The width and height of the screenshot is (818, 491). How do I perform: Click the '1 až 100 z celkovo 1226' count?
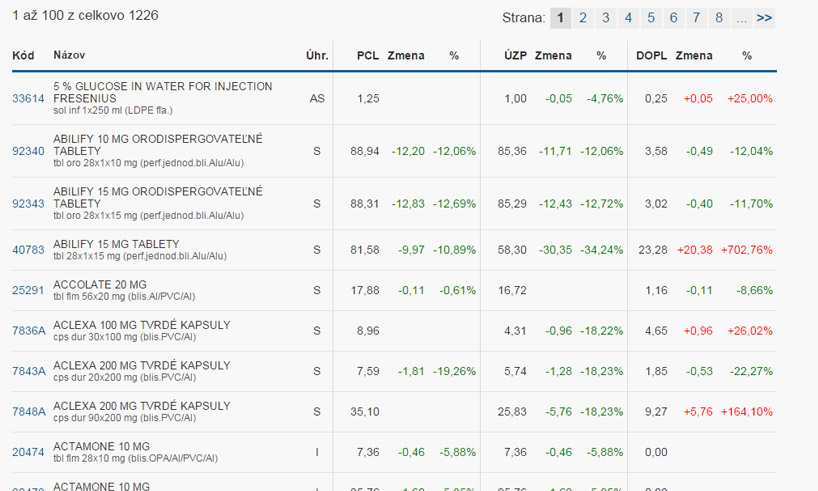tap(85, 16)
